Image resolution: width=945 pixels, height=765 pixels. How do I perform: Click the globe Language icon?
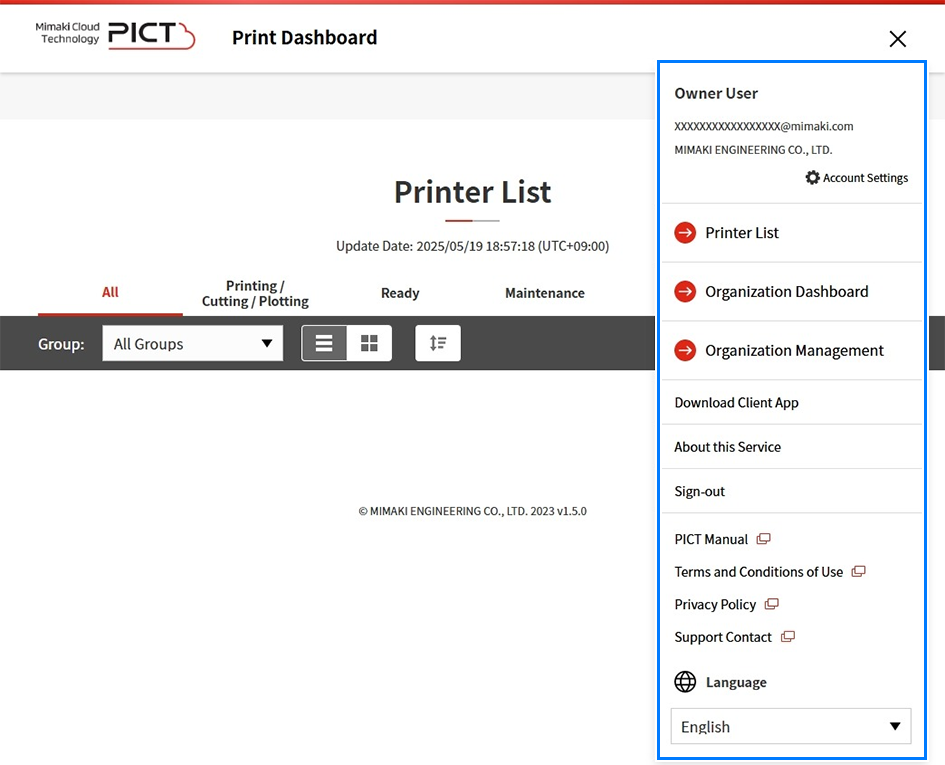(x=685, y=682)
